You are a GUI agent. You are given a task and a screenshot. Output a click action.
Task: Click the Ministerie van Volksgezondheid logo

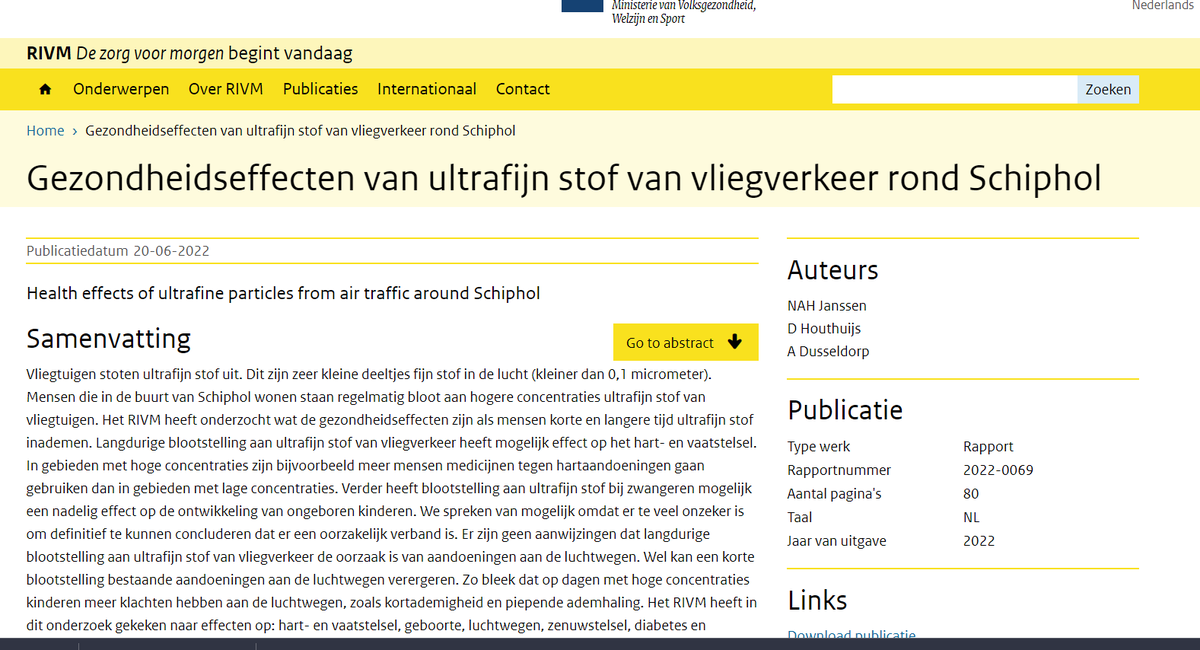click(660, 10)
